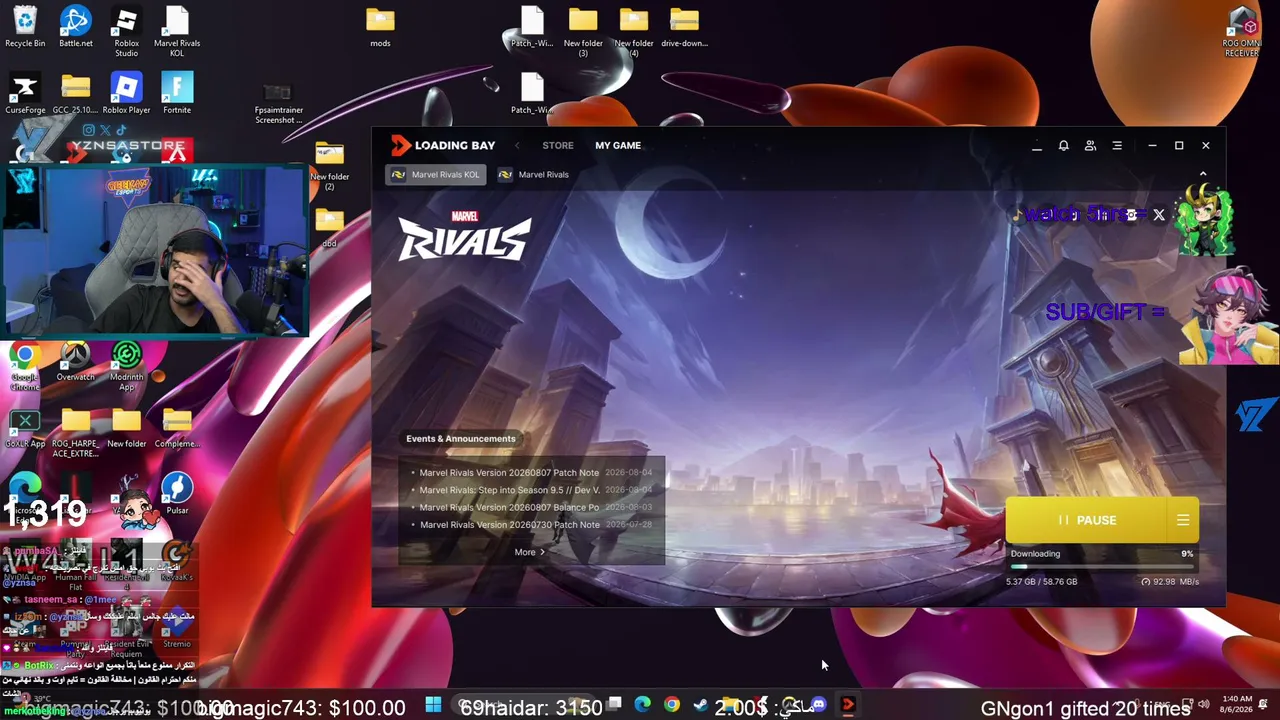This screenshot has width=1280, height=720.
Task: Open the Windows Start menu
Action: click(433, 706)
